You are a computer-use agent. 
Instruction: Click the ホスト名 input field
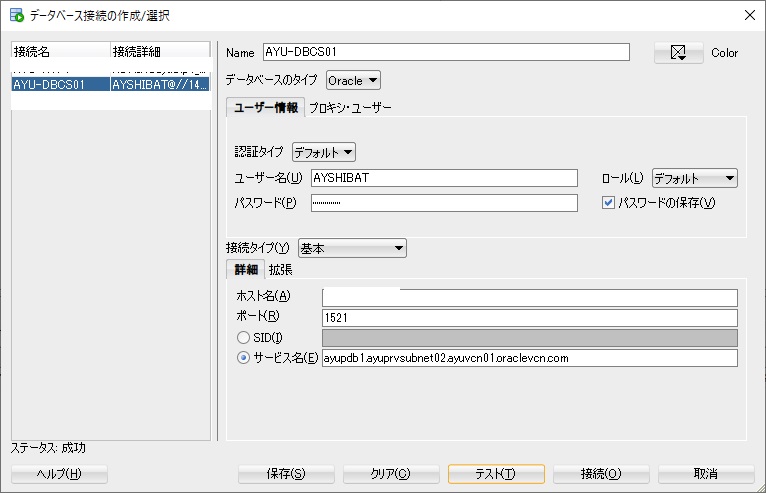pyautogui.click(x=530, y=298)
